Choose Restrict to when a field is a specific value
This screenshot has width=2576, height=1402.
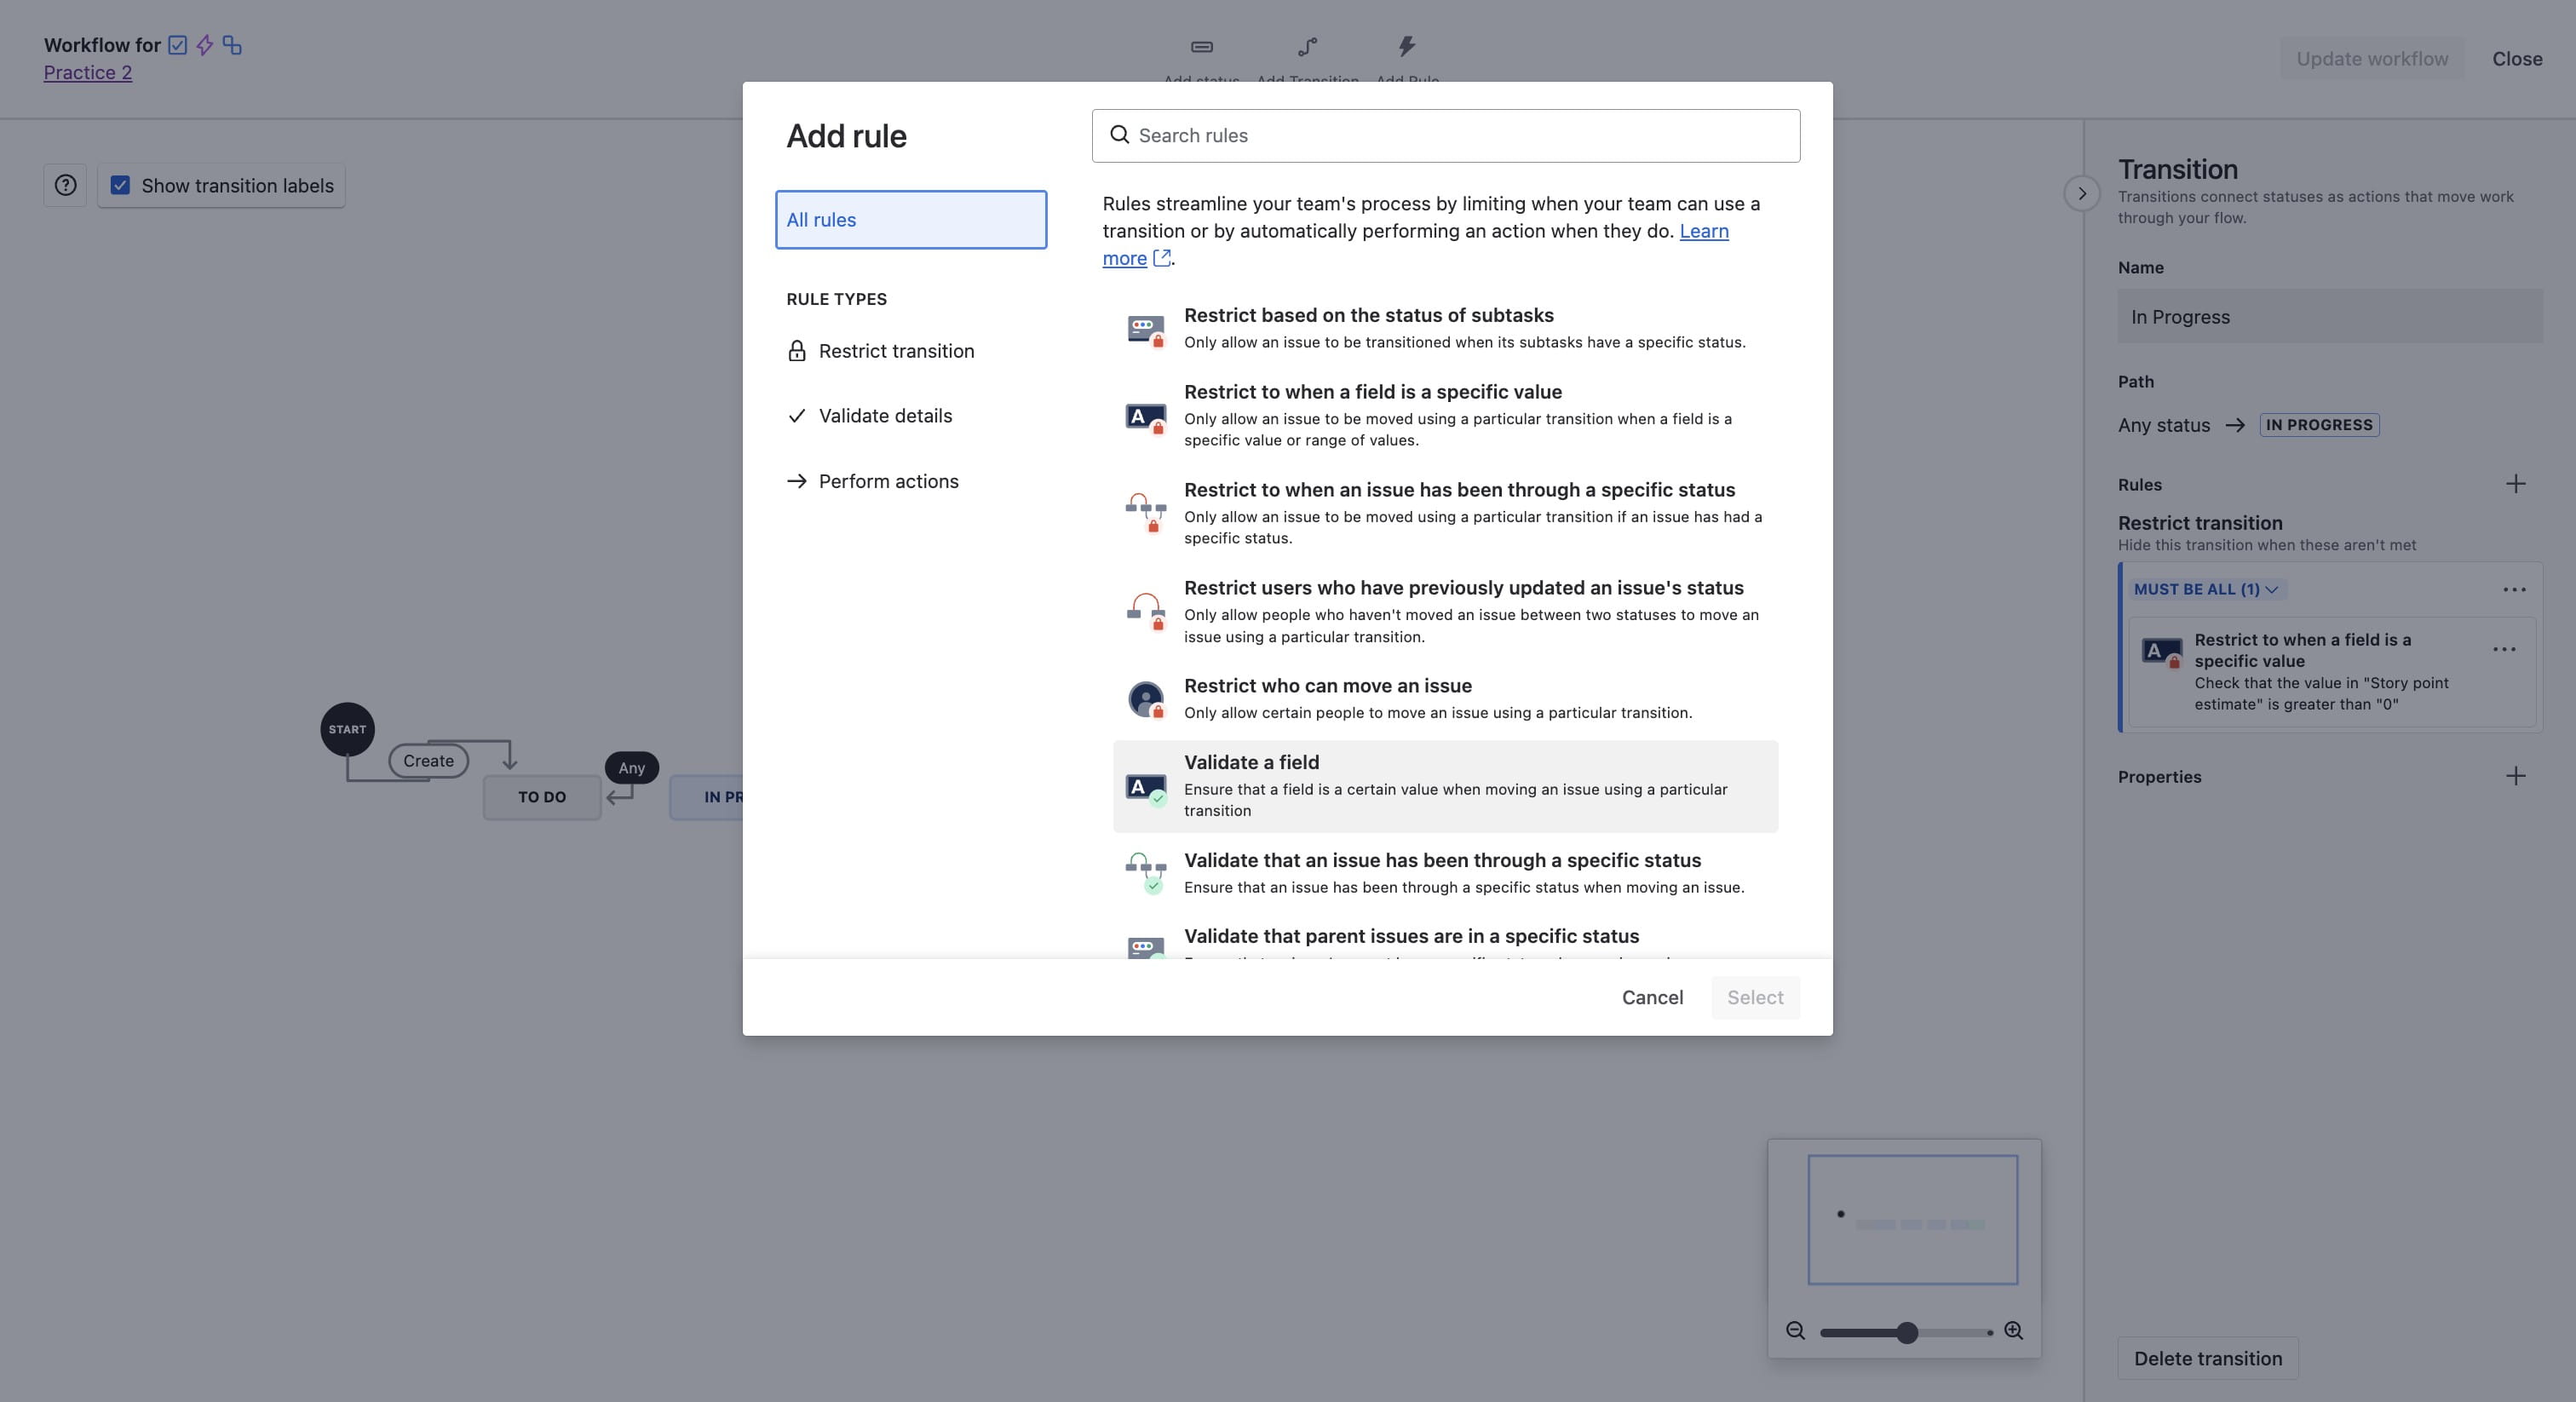pyautogui.click(x=1445, y=416)
